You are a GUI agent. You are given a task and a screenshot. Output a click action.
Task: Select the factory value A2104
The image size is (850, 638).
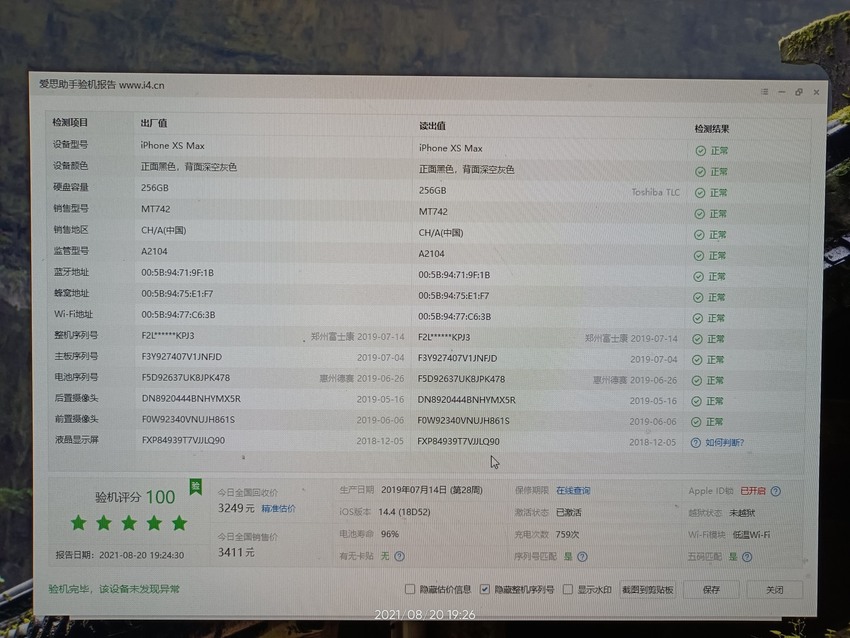point(154,252)
